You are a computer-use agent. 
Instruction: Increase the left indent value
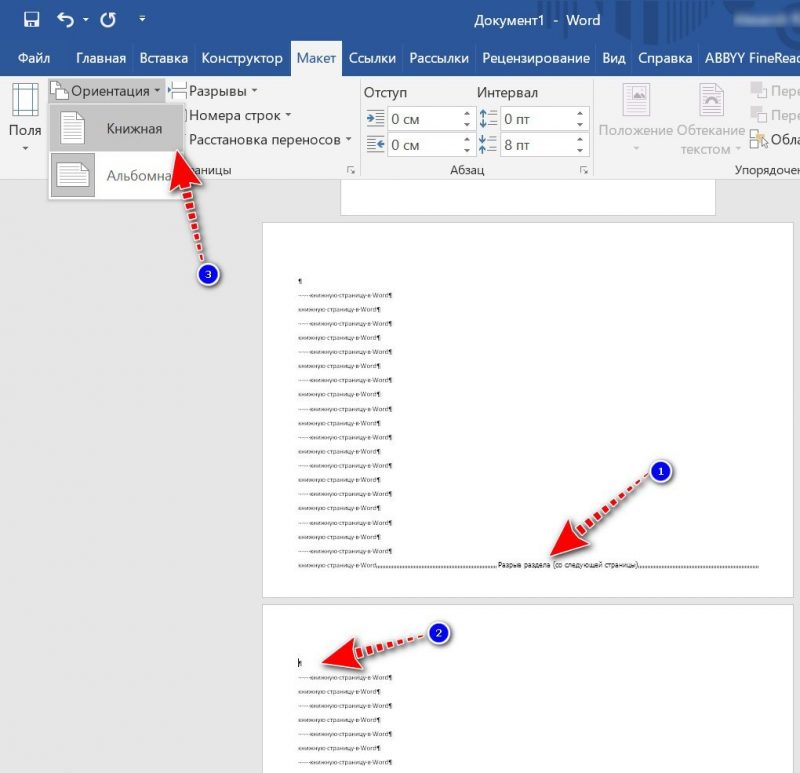(x=467, y=113)
